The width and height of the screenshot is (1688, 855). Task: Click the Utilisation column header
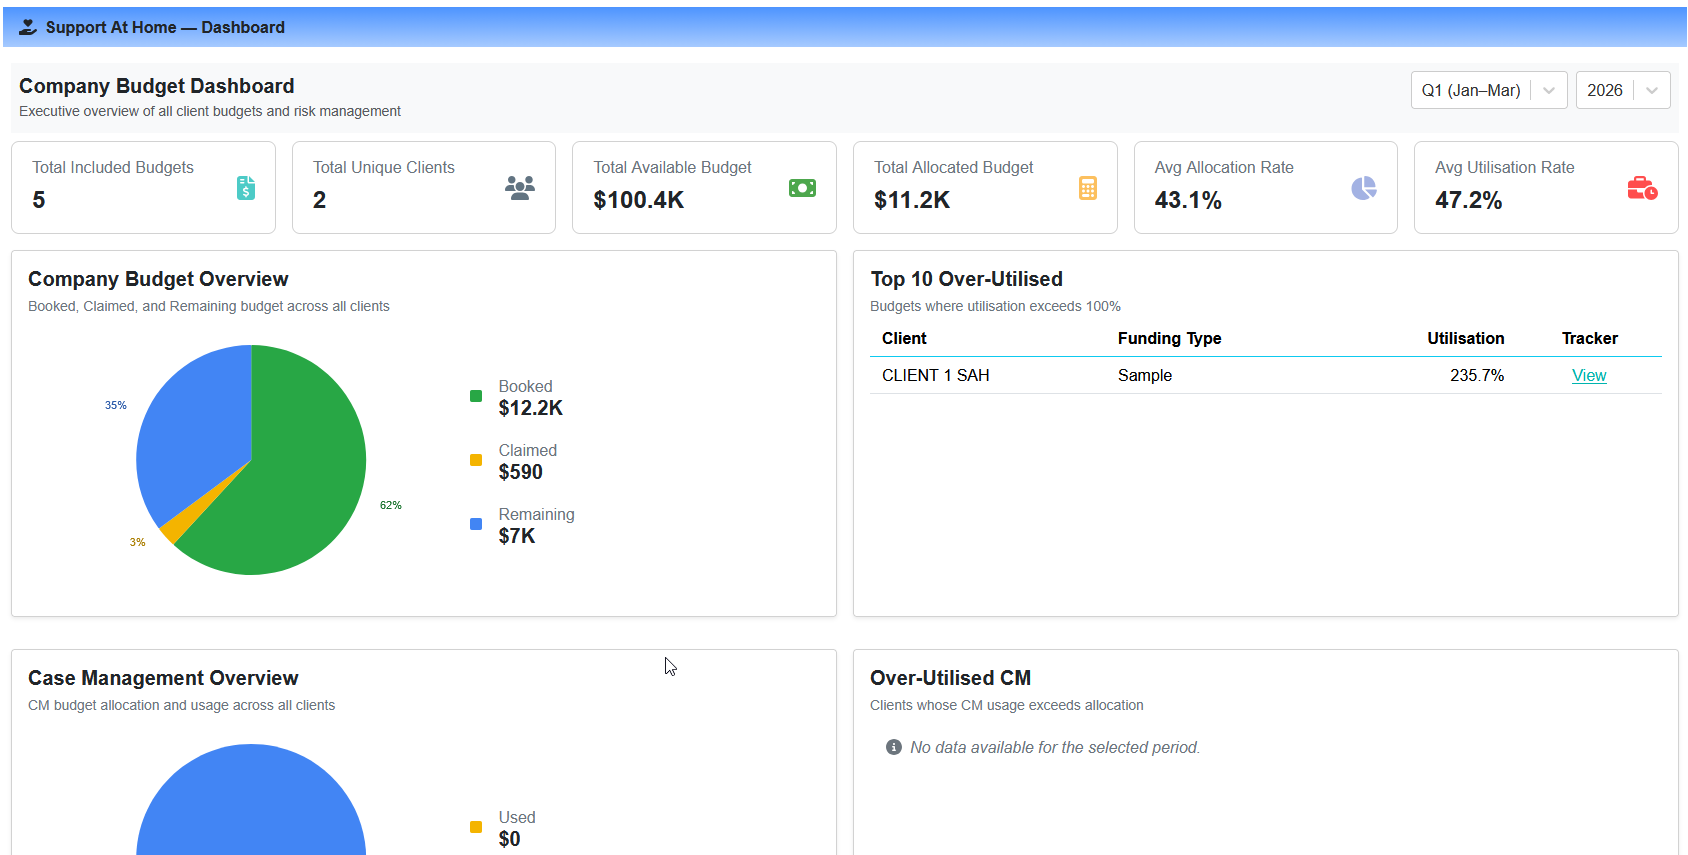click(1465, 338)
